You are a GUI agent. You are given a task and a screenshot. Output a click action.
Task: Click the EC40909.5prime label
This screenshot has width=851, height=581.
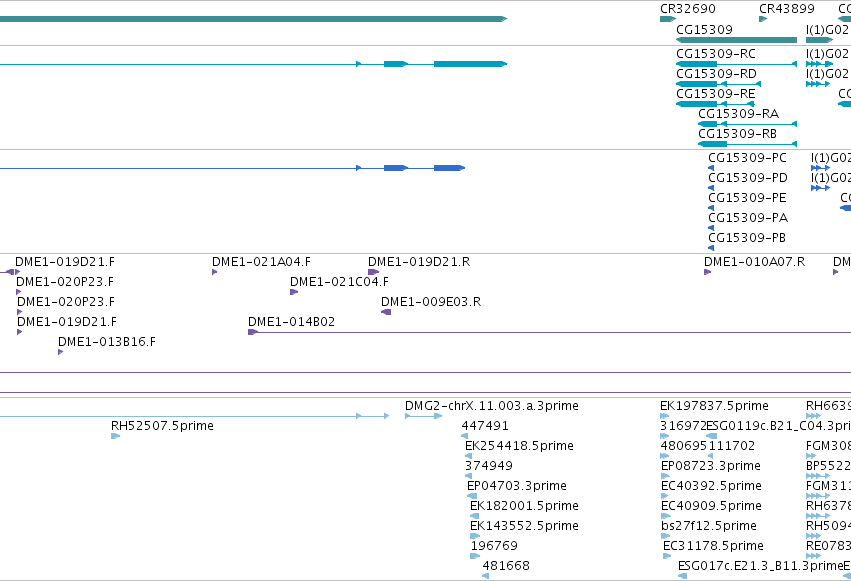point(711,506)
